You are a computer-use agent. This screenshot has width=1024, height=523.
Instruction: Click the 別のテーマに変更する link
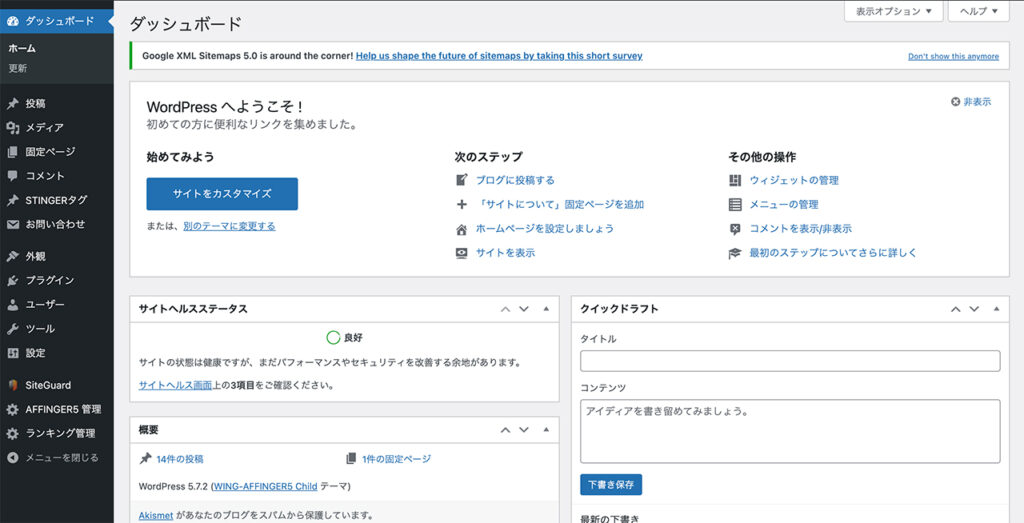pyautogui.click(x=229, y=226)
